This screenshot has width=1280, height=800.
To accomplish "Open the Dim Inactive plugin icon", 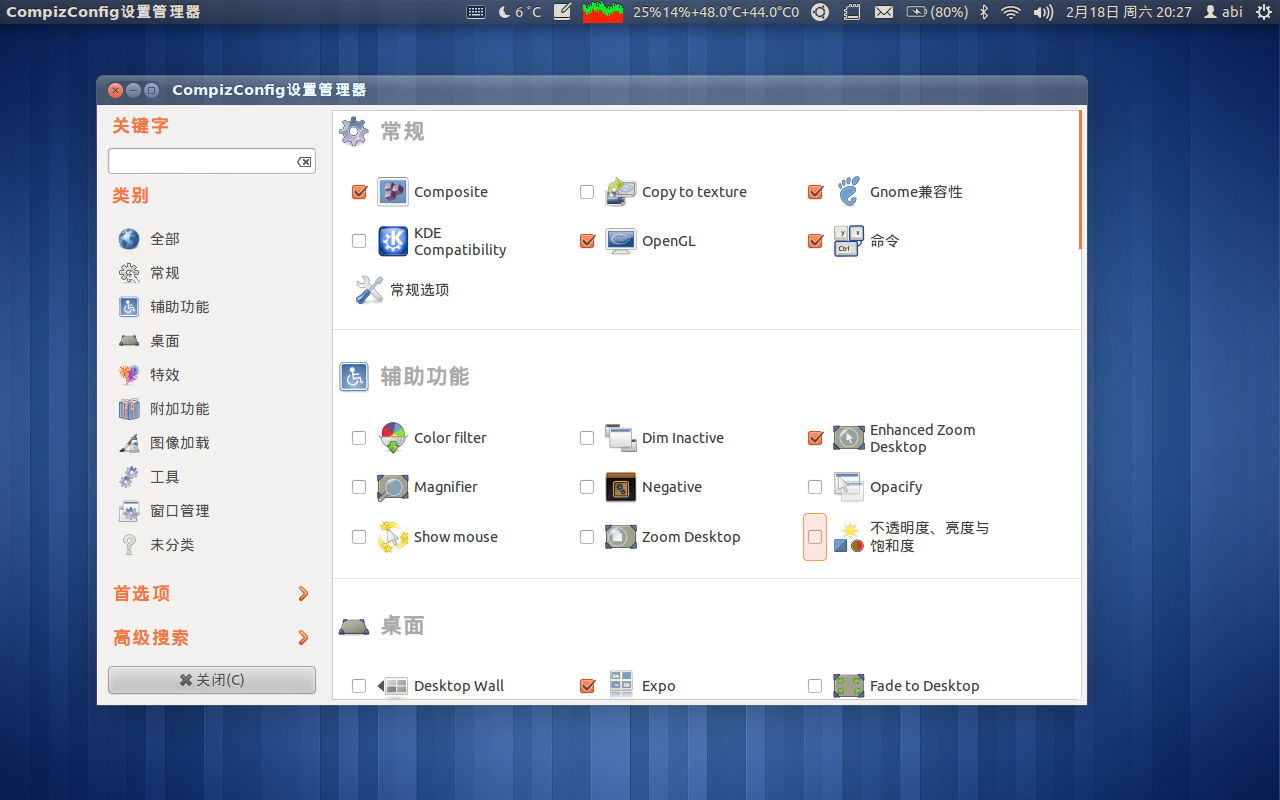I will pos(621,438).
